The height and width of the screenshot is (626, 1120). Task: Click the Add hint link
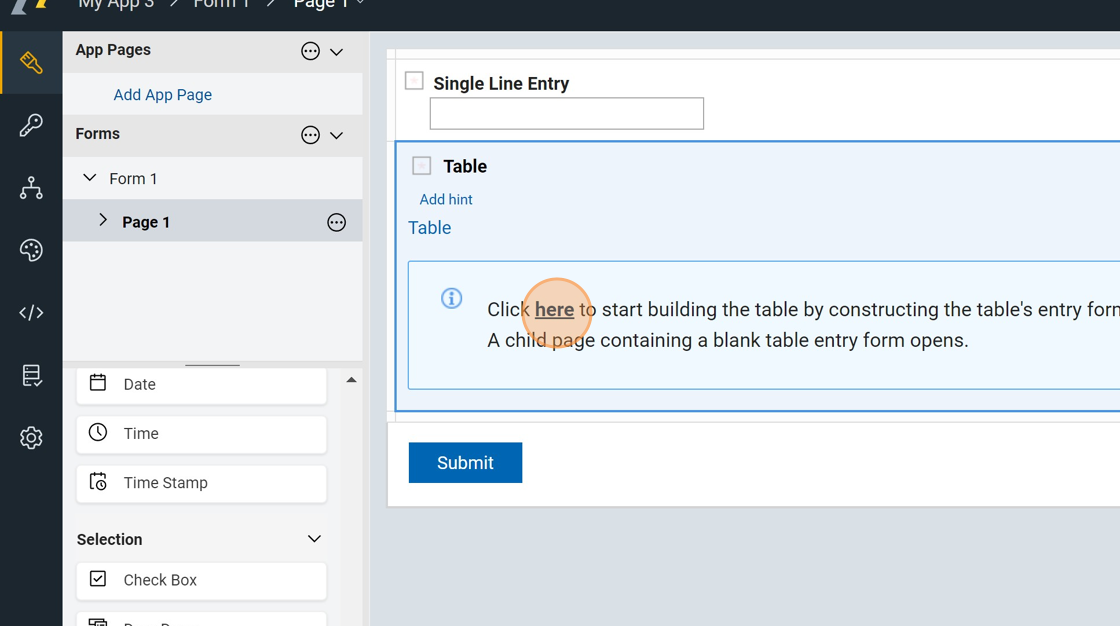(446, 200)
